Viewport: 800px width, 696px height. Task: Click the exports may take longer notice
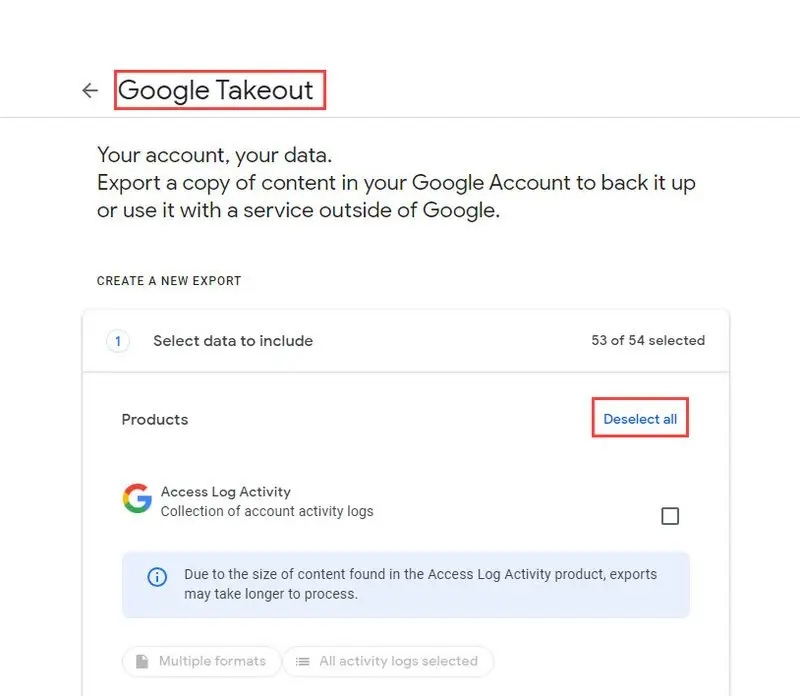(x=406, y=584)
